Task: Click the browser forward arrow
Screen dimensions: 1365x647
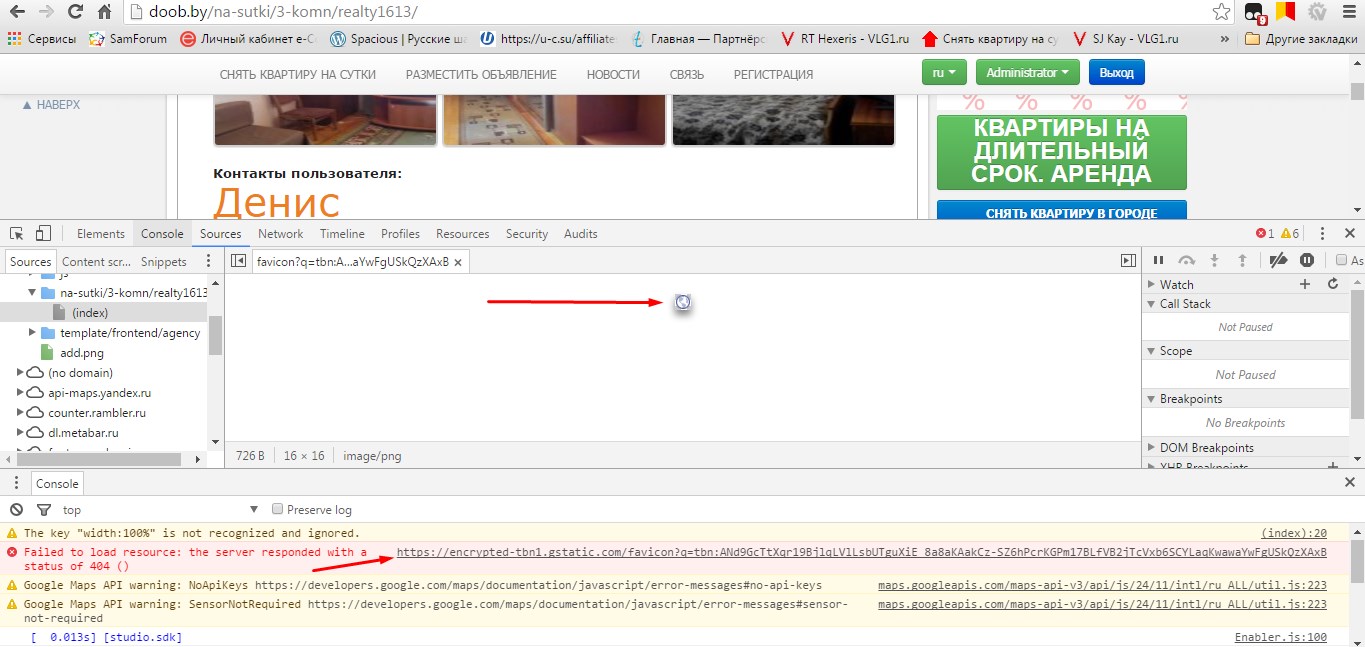Action: 46,13
